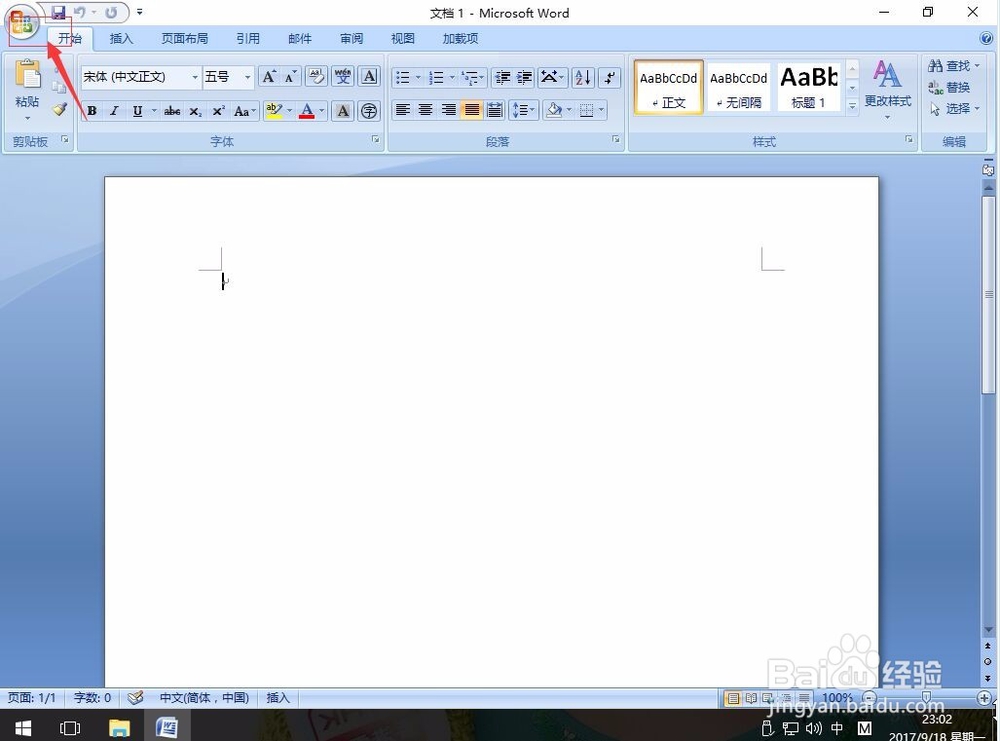Image resolution: width=1000 pixels, height=741 pixels.
Task: Open the font name dropdown 宋体
Action: (195, 77)
